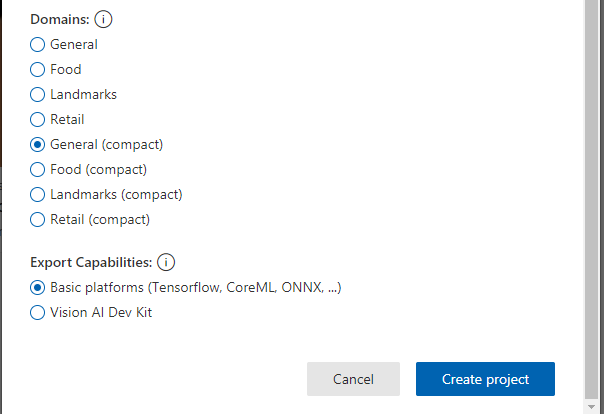Viewport: 604px width, 414px height.
Task: Choose the Food (compact) domain
Action: 38,169
